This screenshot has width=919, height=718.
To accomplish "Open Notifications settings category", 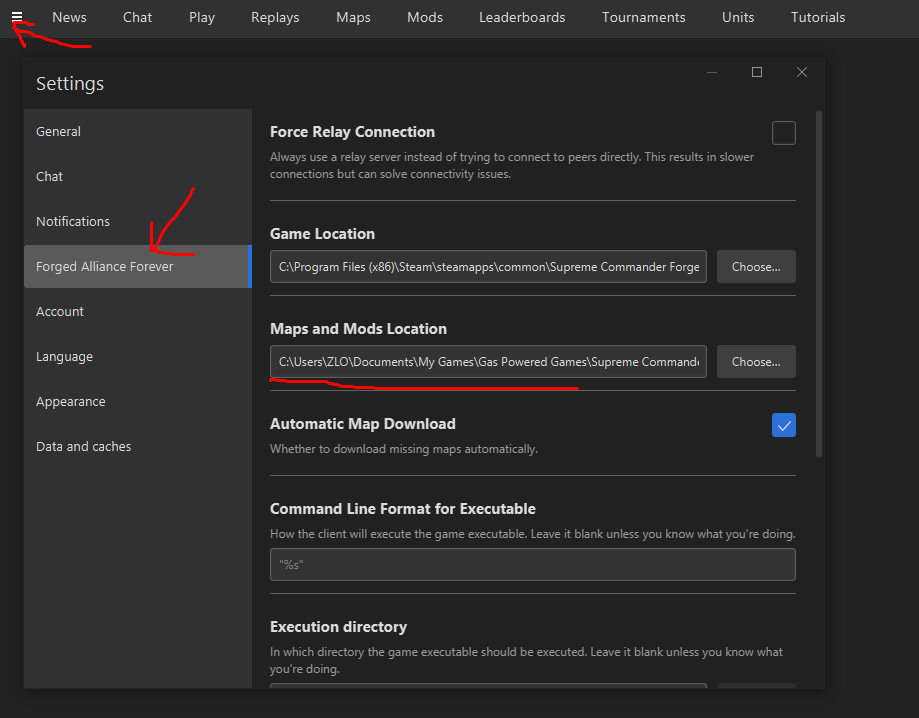I will [x=138, y=222].
